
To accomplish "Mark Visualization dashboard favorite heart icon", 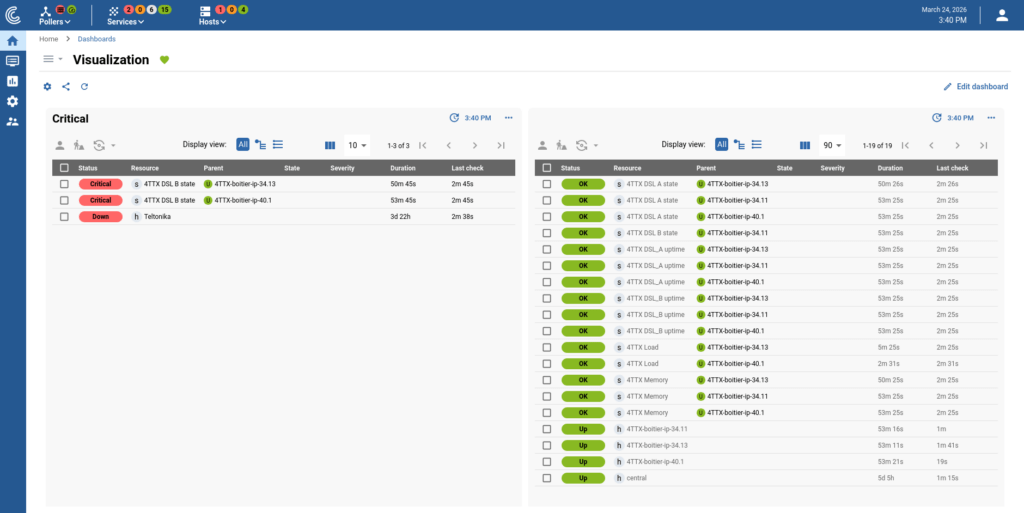I will click(165, 60).
